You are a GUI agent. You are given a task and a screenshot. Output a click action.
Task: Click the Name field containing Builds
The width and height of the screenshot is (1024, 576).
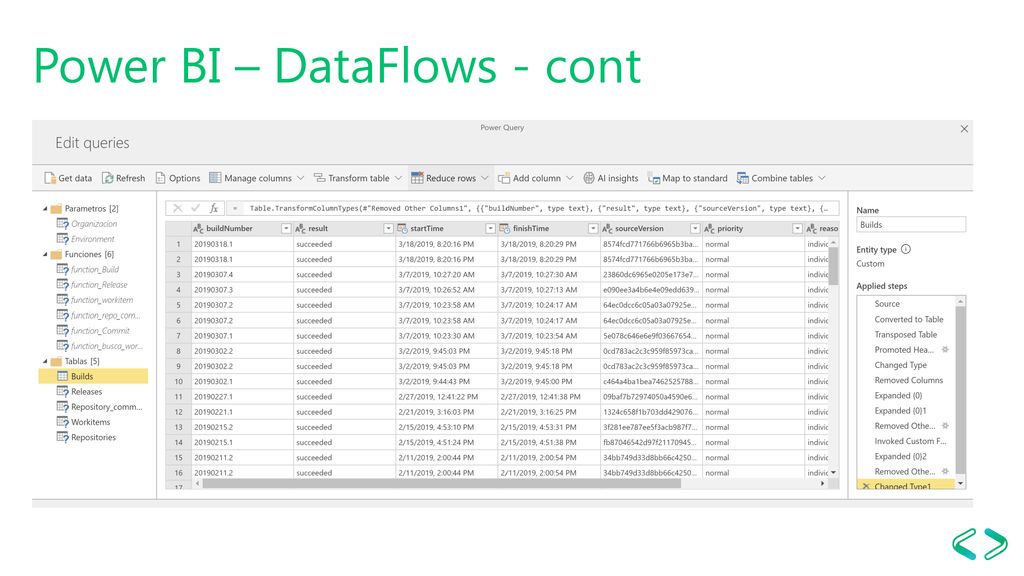tap(911, 225)
